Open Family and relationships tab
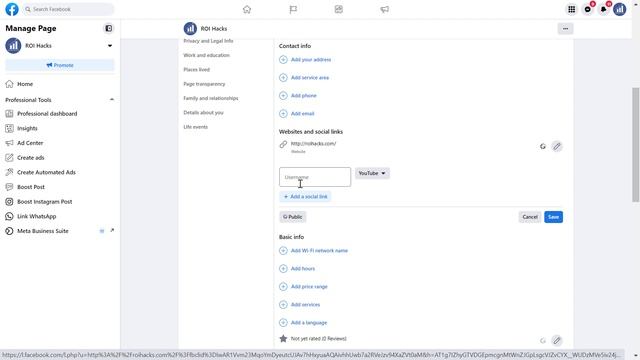This screenshot has width=640, height=360. click(211, 98)
